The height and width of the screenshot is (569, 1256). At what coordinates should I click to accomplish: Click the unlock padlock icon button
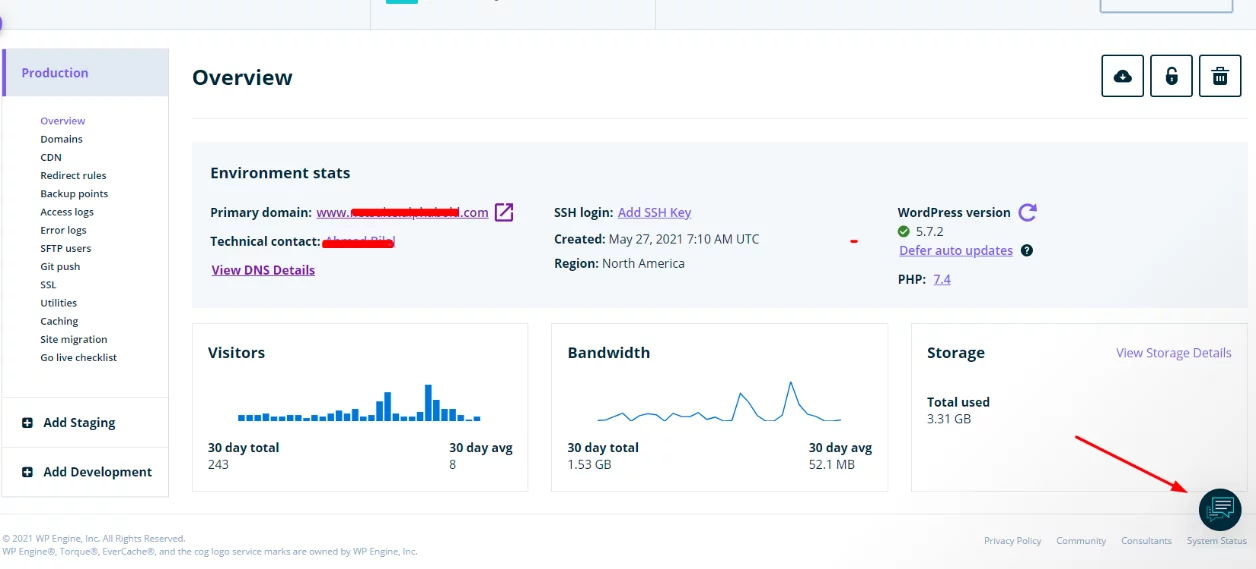tap(1171, 76)
